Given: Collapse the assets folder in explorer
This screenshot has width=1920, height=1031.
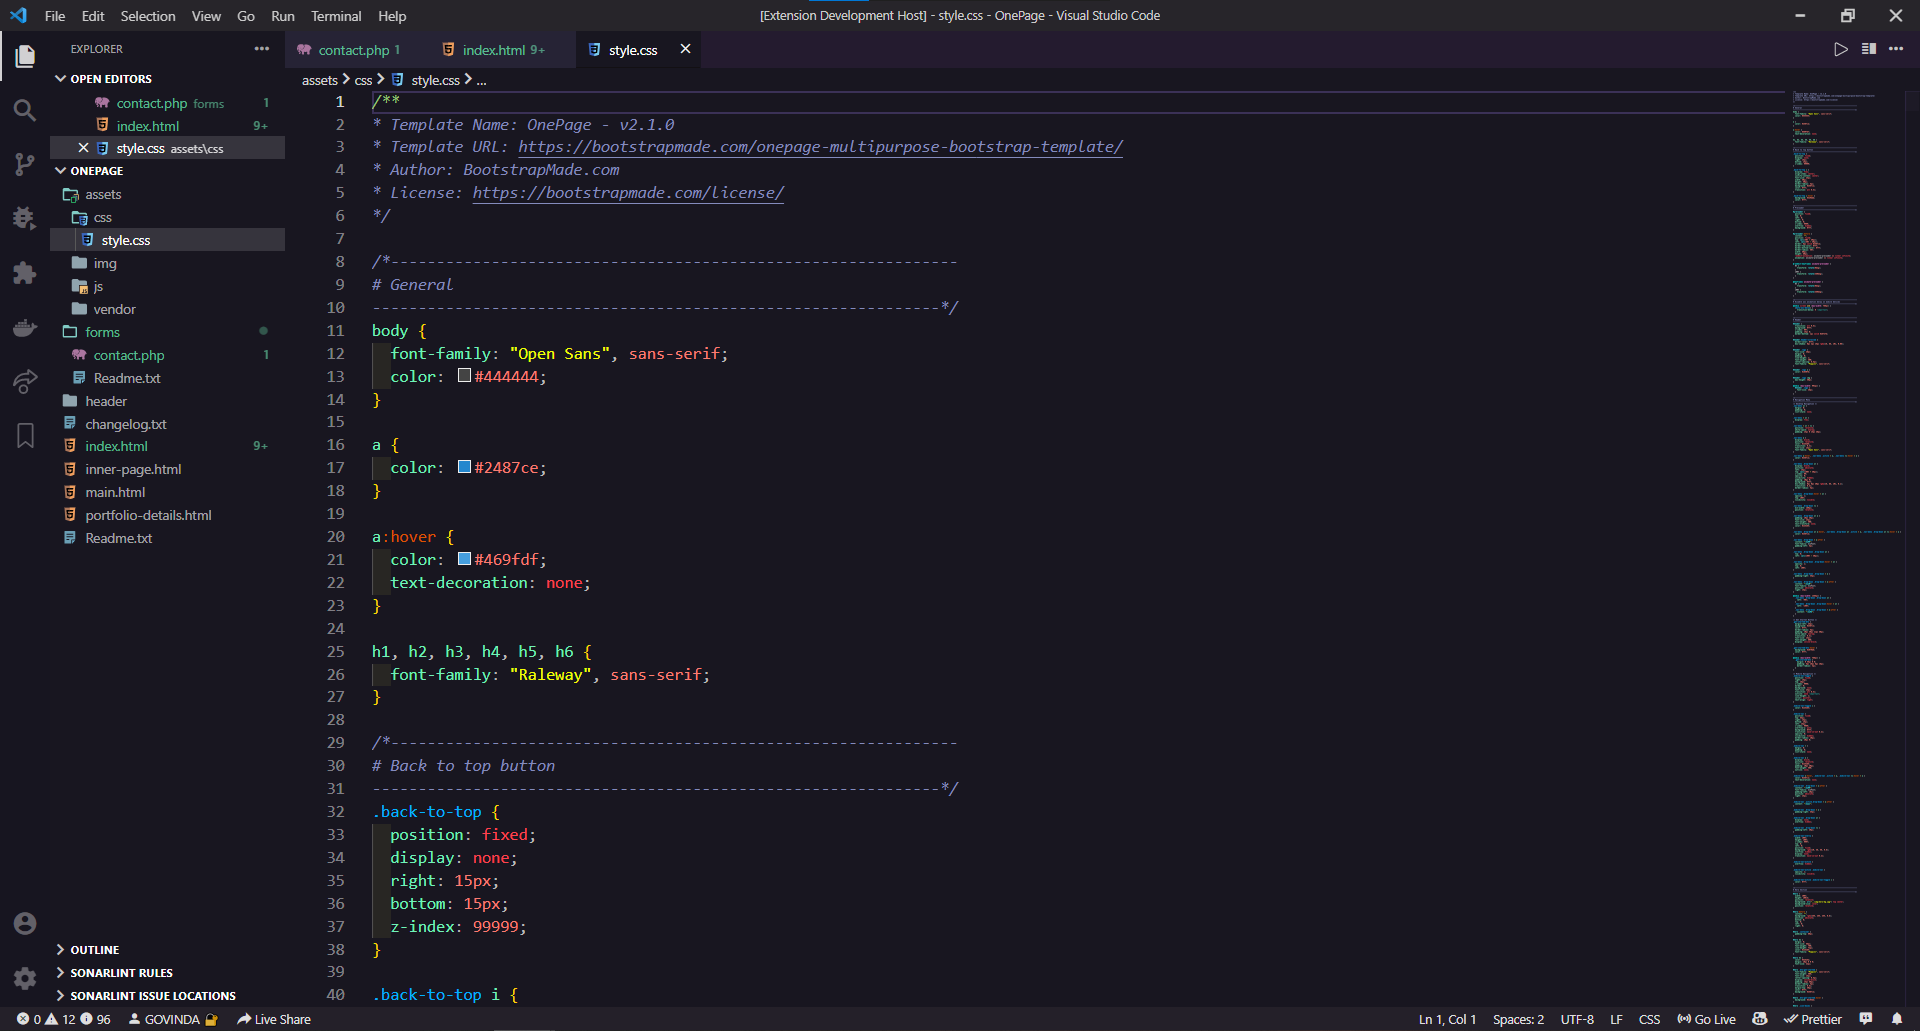Looking at the screenshot, I should pos(168,194).
